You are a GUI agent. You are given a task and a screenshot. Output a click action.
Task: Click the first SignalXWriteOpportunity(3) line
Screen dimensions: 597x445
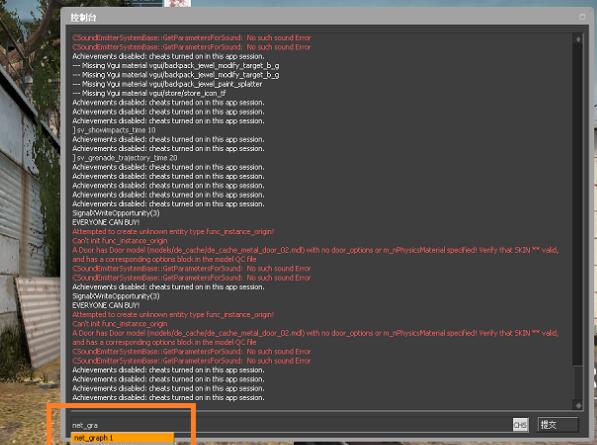(x=116, y=213)
